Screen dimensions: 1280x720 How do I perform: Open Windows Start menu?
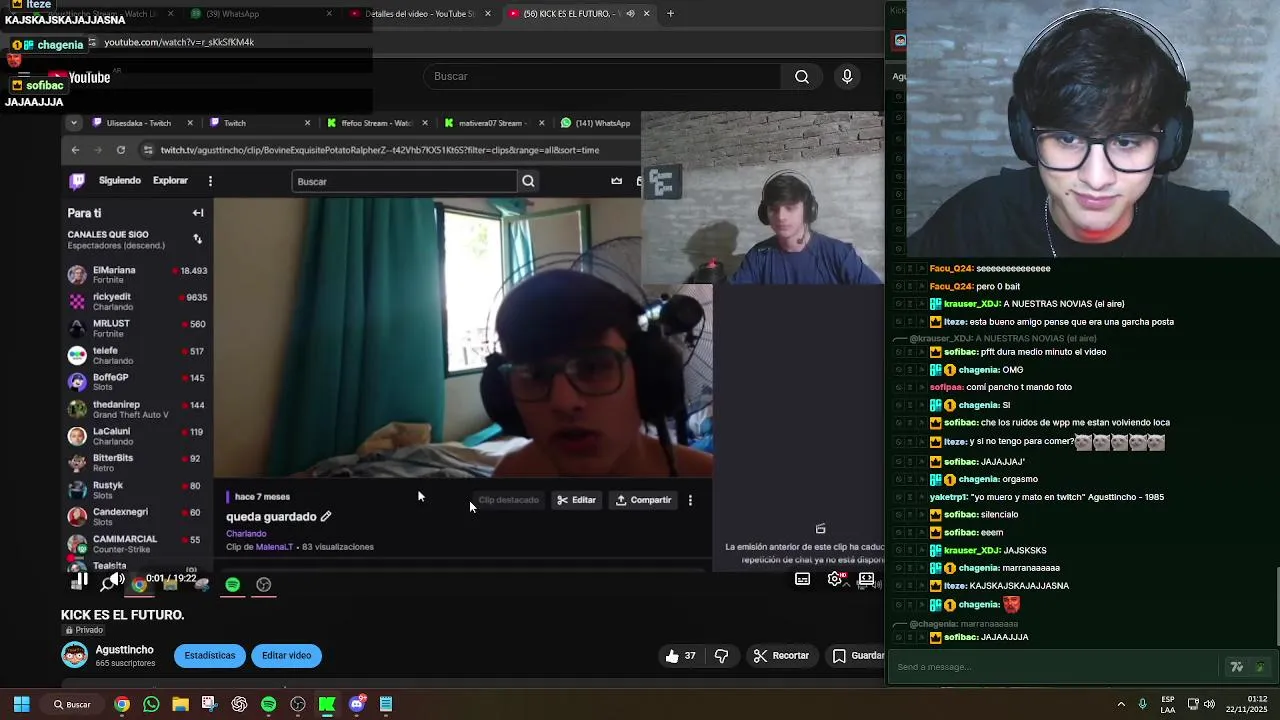click(x=21, y=704)
